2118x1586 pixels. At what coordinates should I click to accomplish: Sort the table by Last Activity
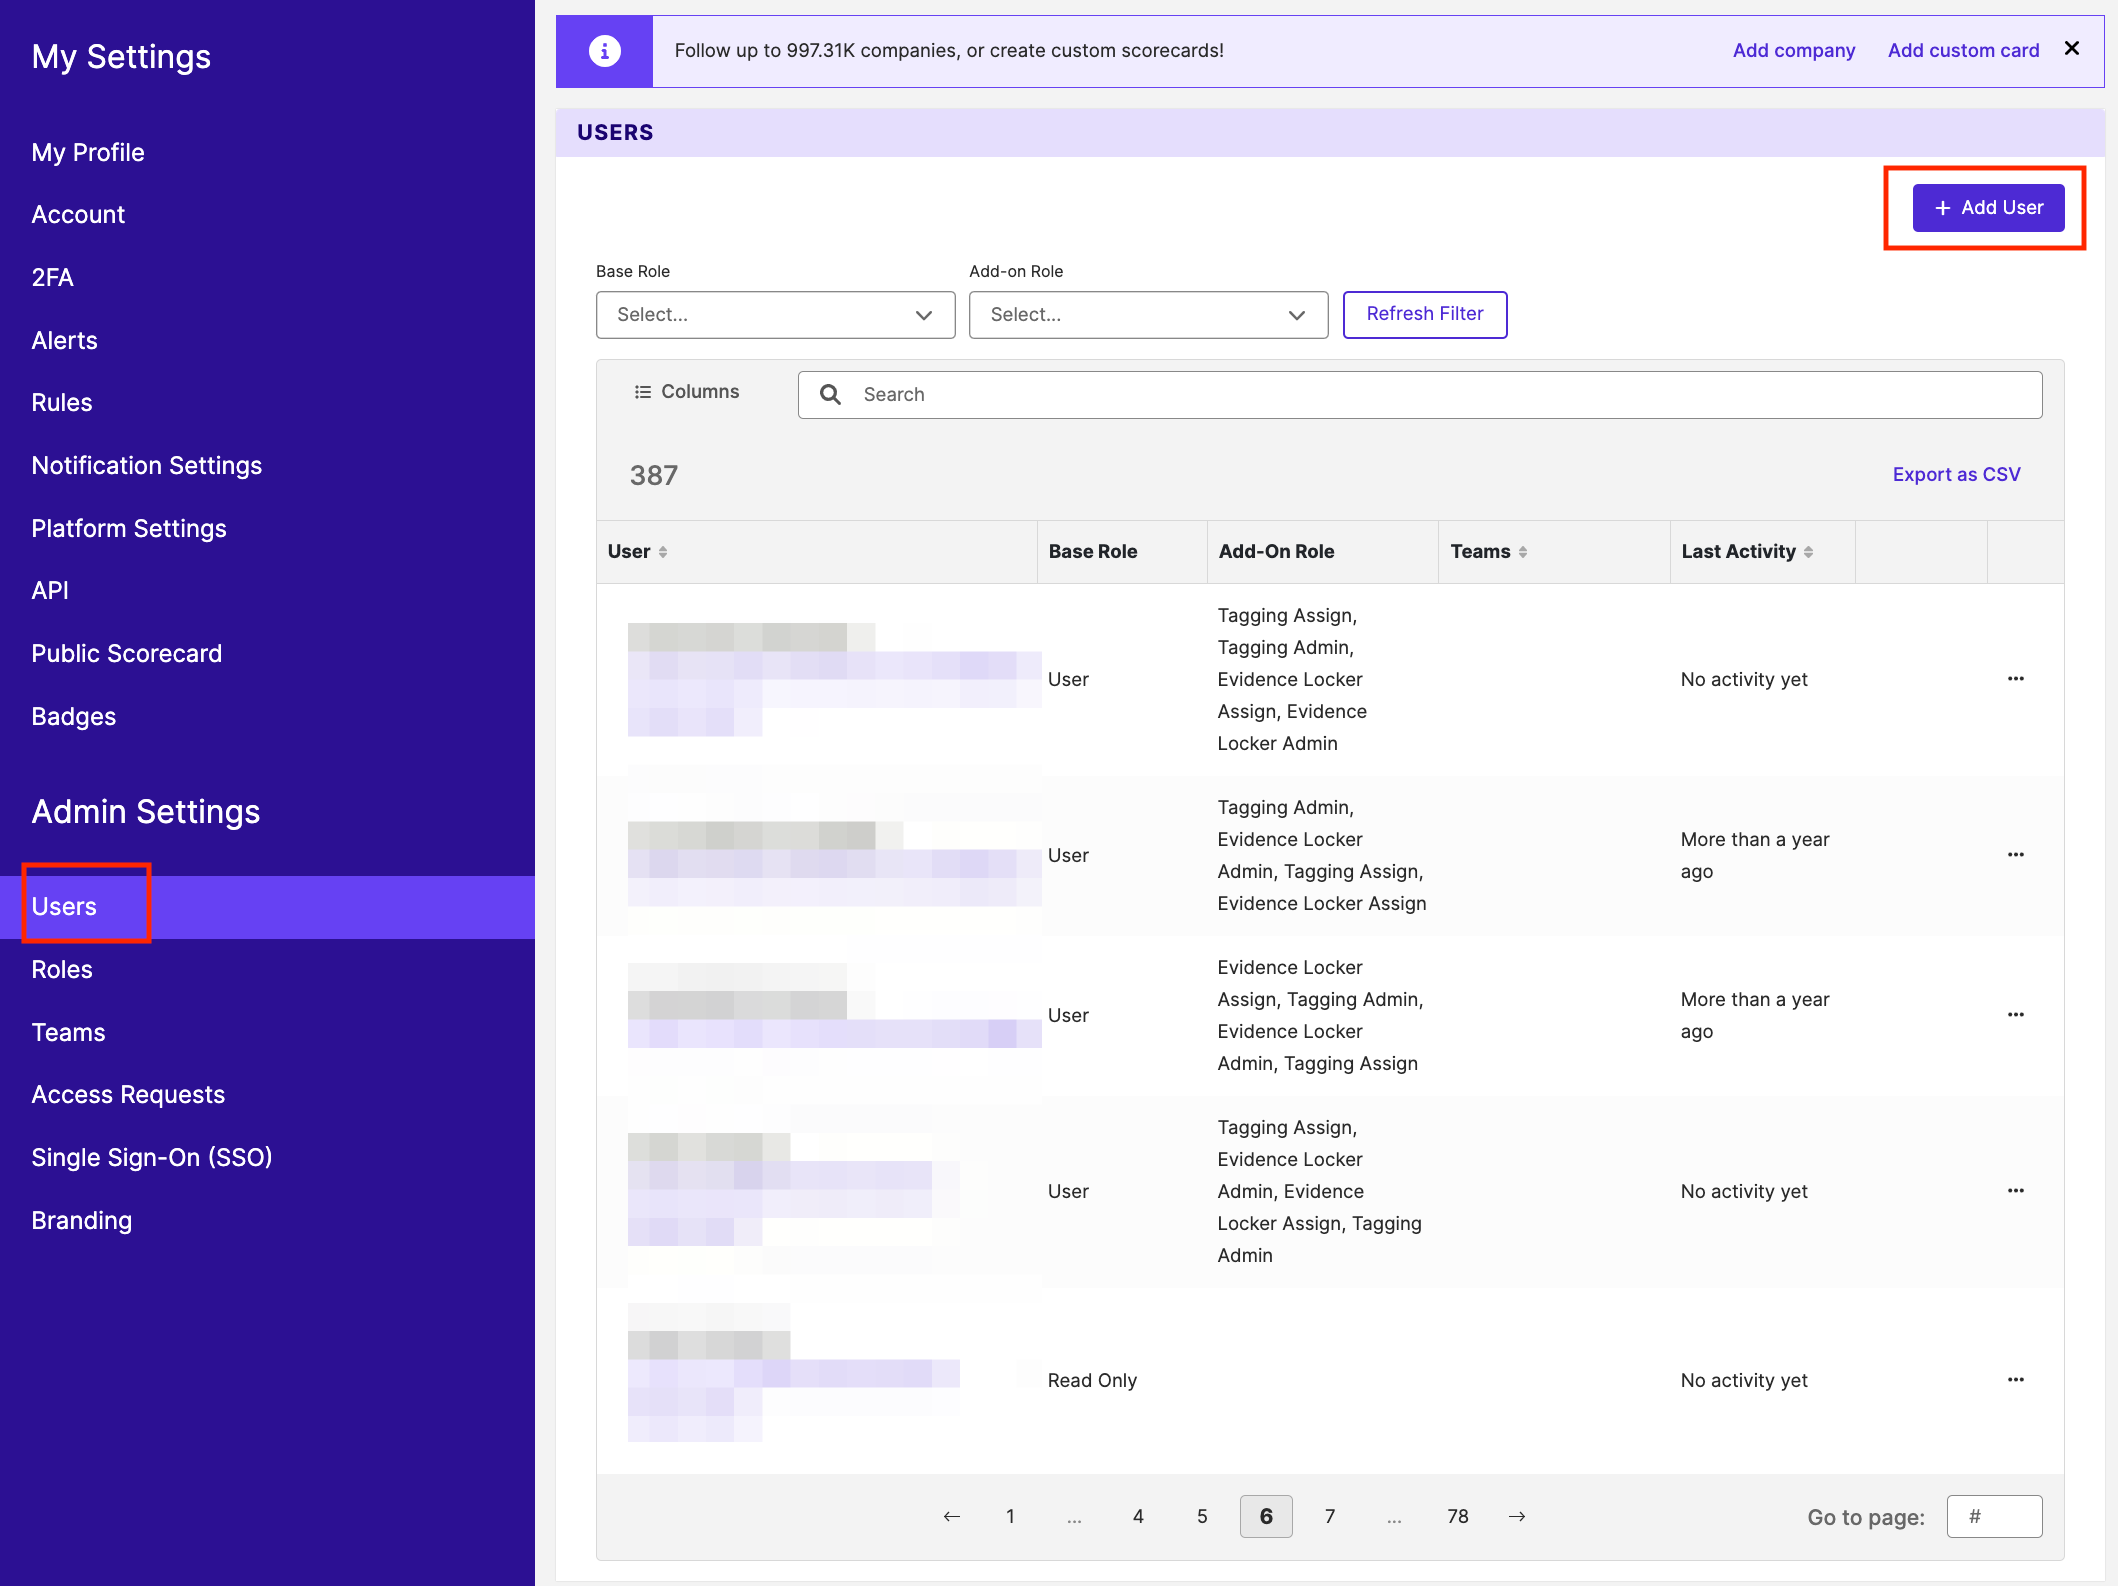[1808, 551]
